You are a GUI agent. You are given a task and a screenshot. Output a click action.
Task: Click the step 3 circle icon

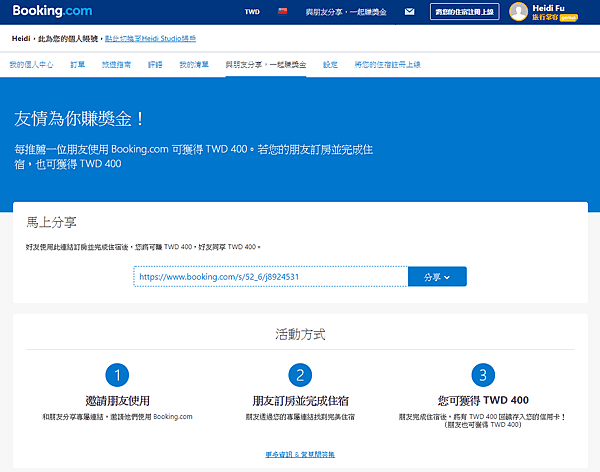pyautogui.click(x=483, y=375)
